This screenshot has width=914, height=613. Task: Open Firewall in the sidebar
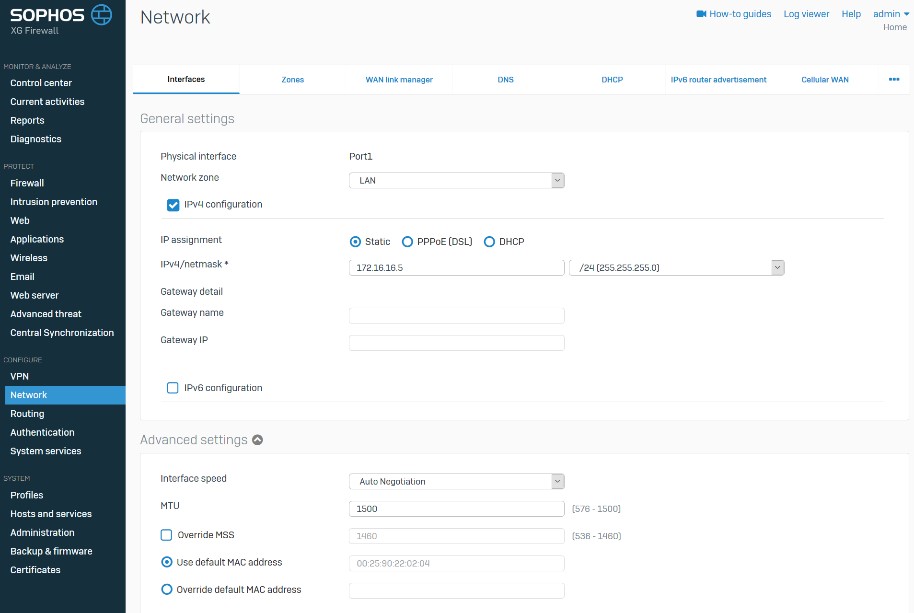tap(27, 183)
